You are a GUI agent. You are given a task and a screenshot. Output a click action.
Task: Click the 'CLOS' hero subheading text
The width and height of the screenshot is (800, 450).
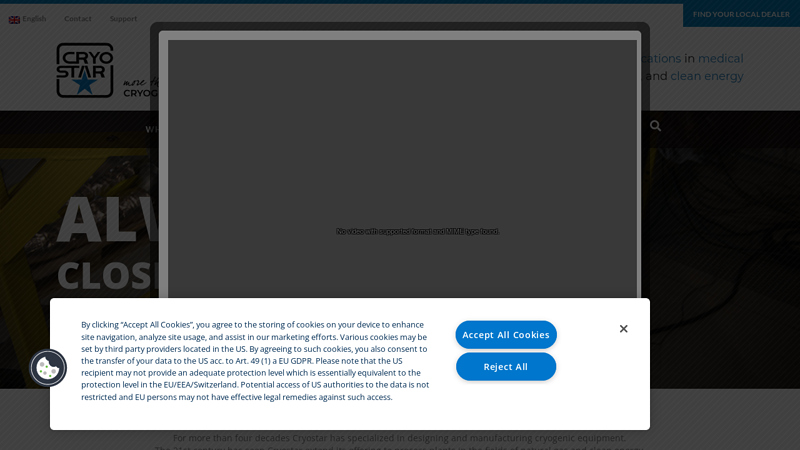[103, 276]
